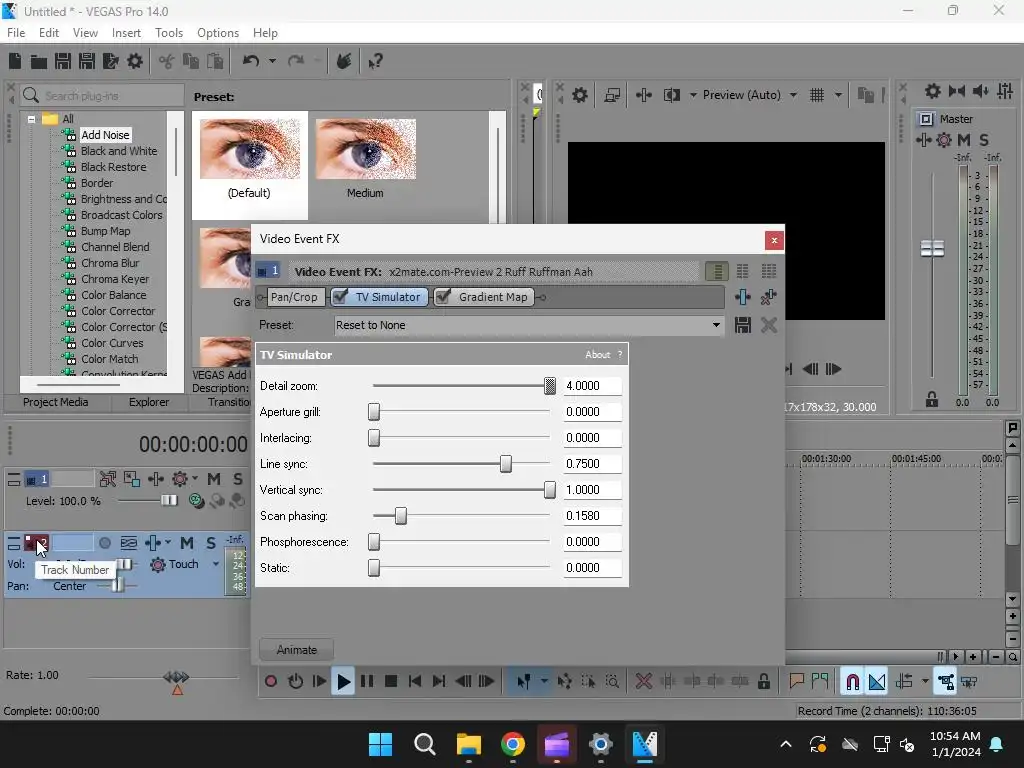Select Chroma Keyer in plug-in list
This screenshot has height=768, width=1024.
point(115,279)
